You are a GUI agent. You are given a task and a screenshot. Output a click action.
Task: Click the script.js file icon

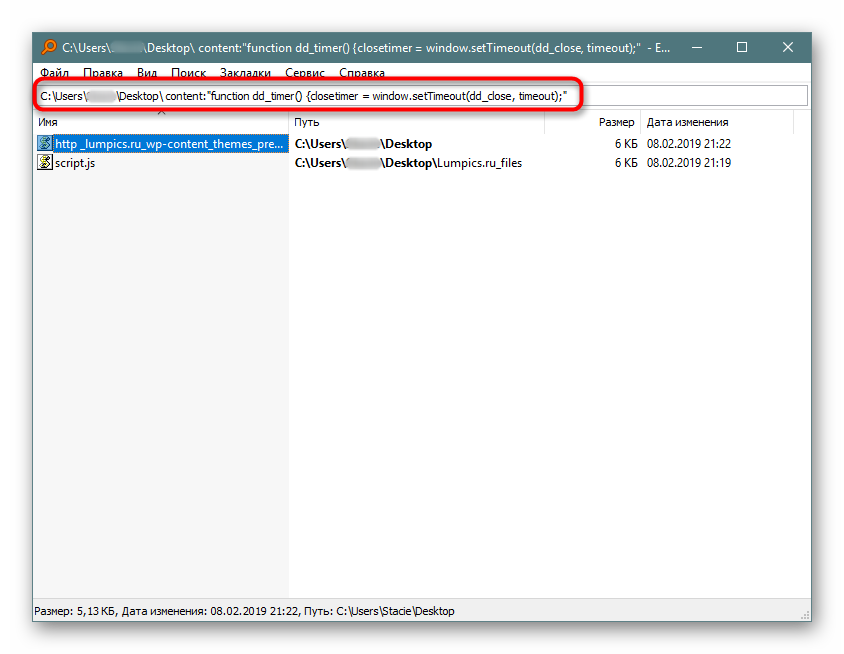tap(45, 162)
